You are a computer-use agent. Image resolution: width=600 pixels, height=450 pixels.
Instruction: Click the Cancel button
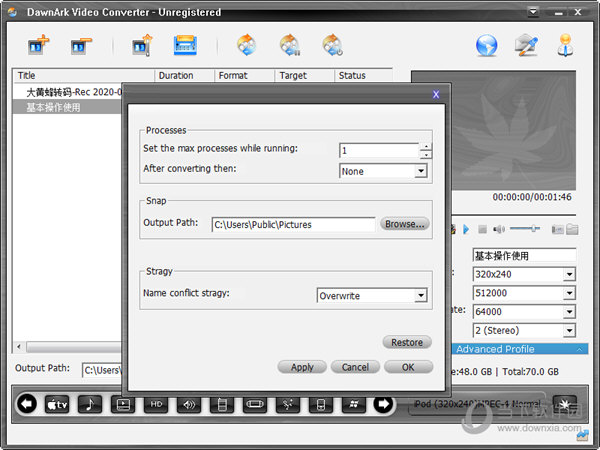pyautogui.click(x=355, y=367)
